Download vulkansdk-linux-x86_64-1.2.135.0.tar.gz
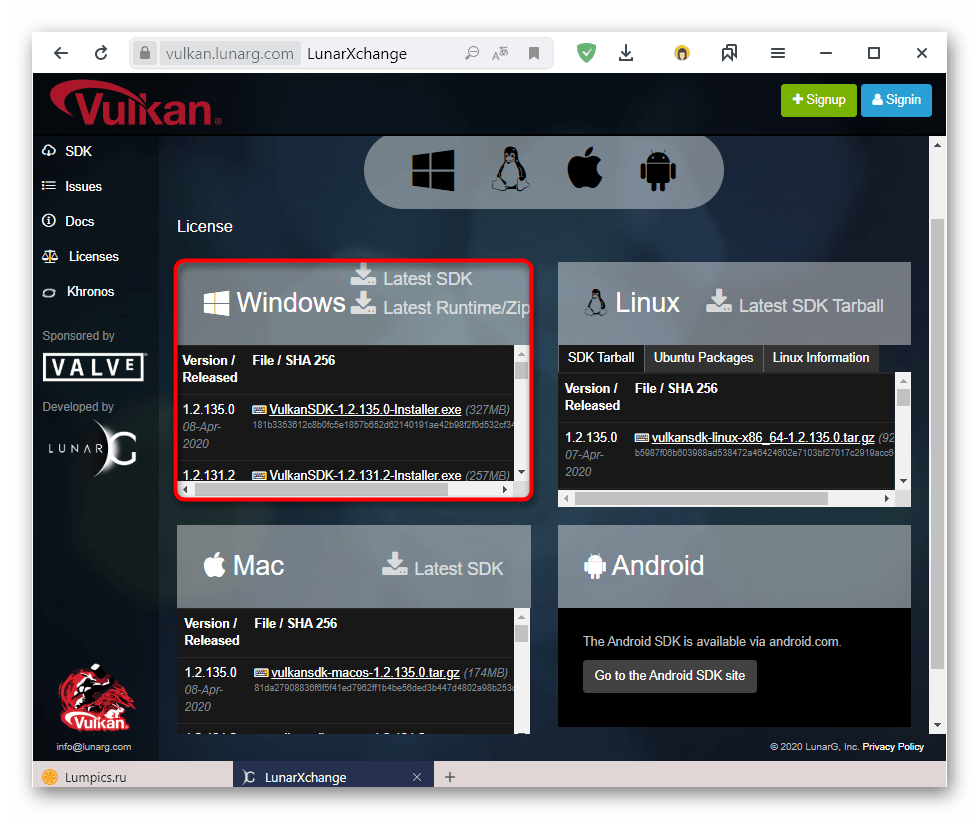This screenshot has width=979, height=819. [763, 438]
